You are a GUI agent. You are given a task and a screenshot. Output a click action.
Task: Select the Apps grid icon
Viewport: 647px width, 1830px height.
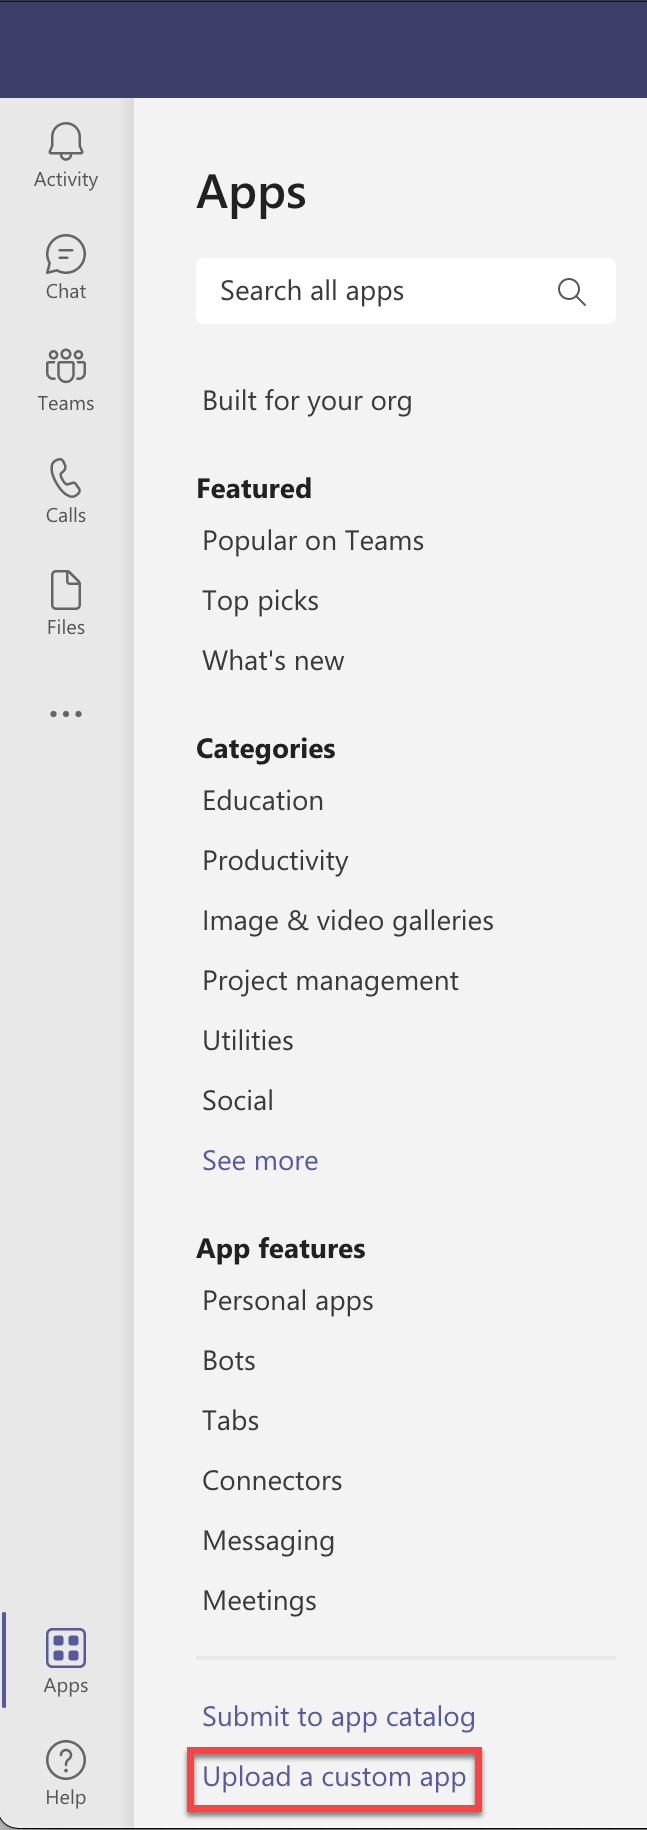click(x=66, y=1648)
